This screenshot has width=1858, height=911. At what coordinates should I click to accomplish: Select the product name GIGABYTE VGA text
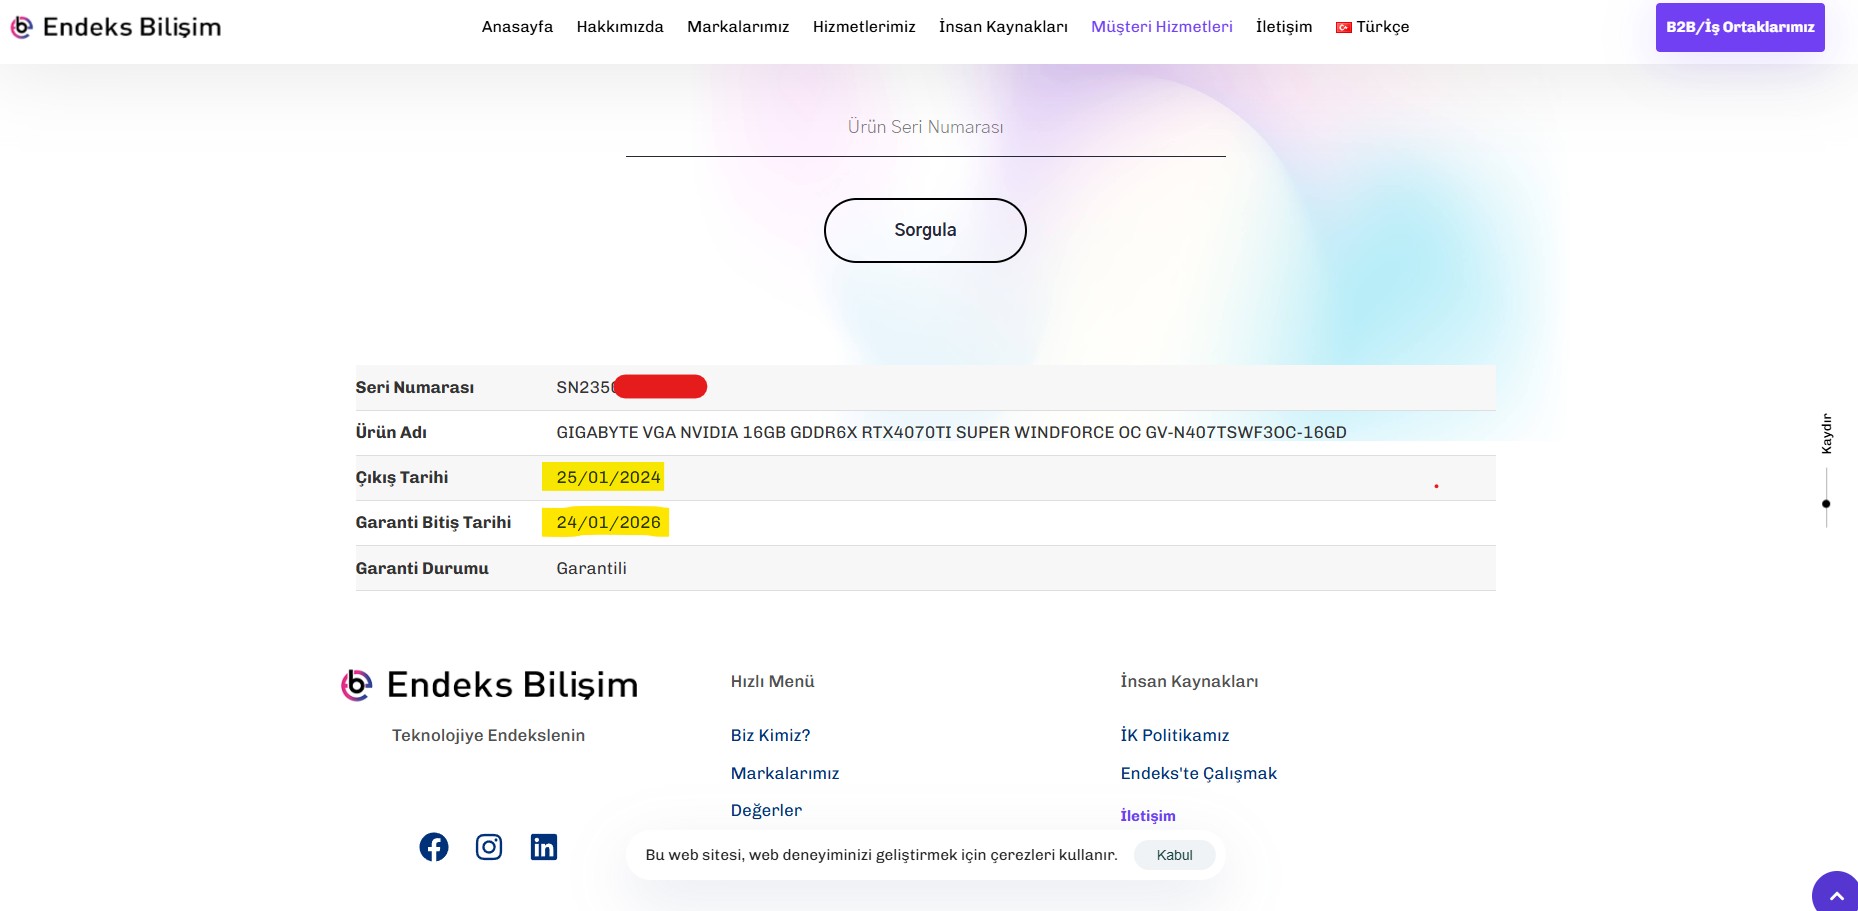(x=951, y=432)
